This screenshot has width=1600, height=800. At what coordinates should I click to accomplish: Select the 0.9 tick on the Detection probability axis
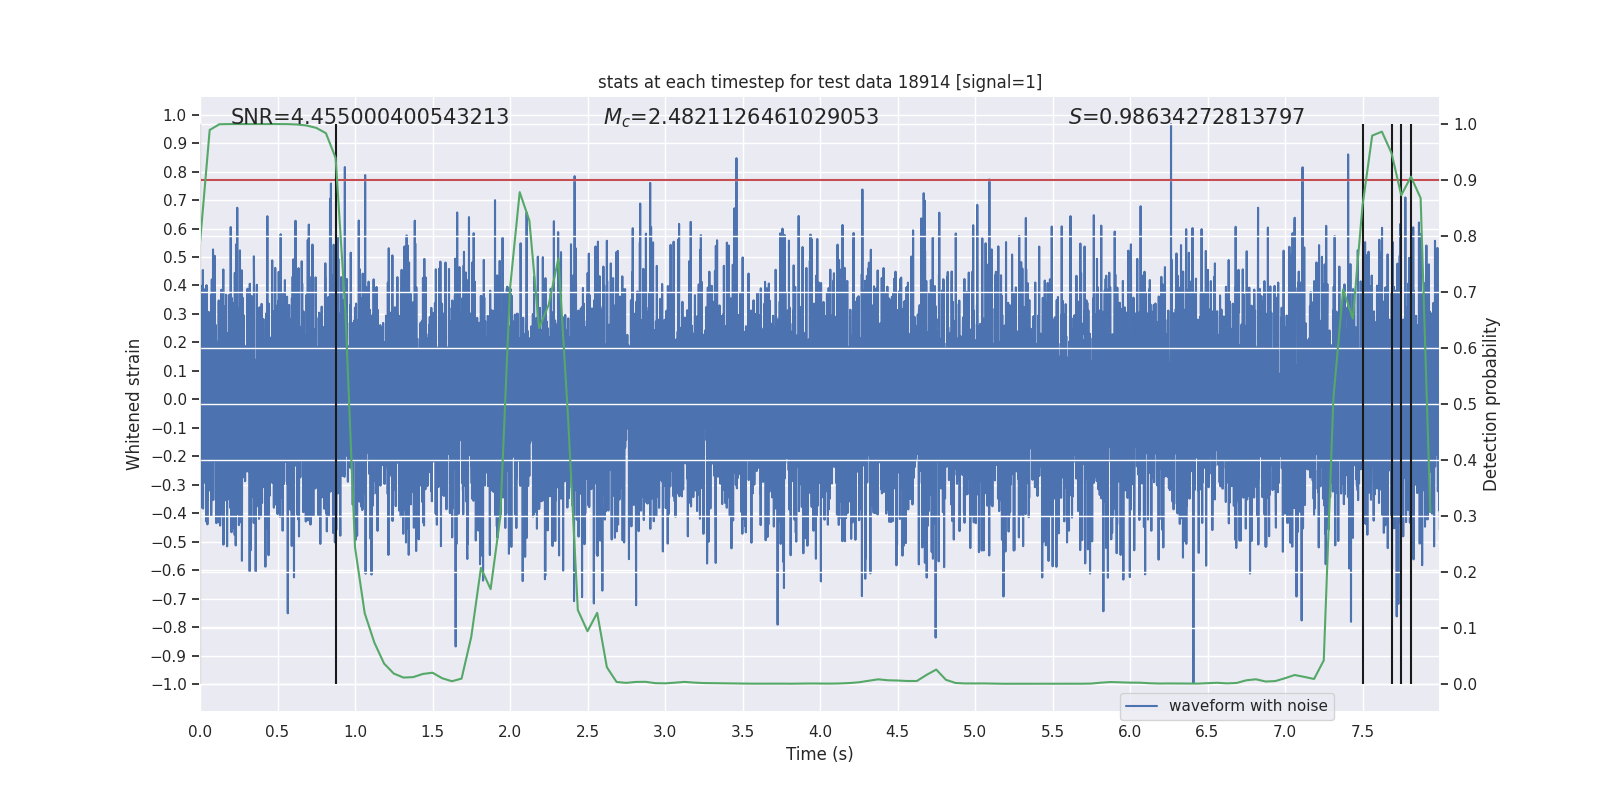(1465, 180)
